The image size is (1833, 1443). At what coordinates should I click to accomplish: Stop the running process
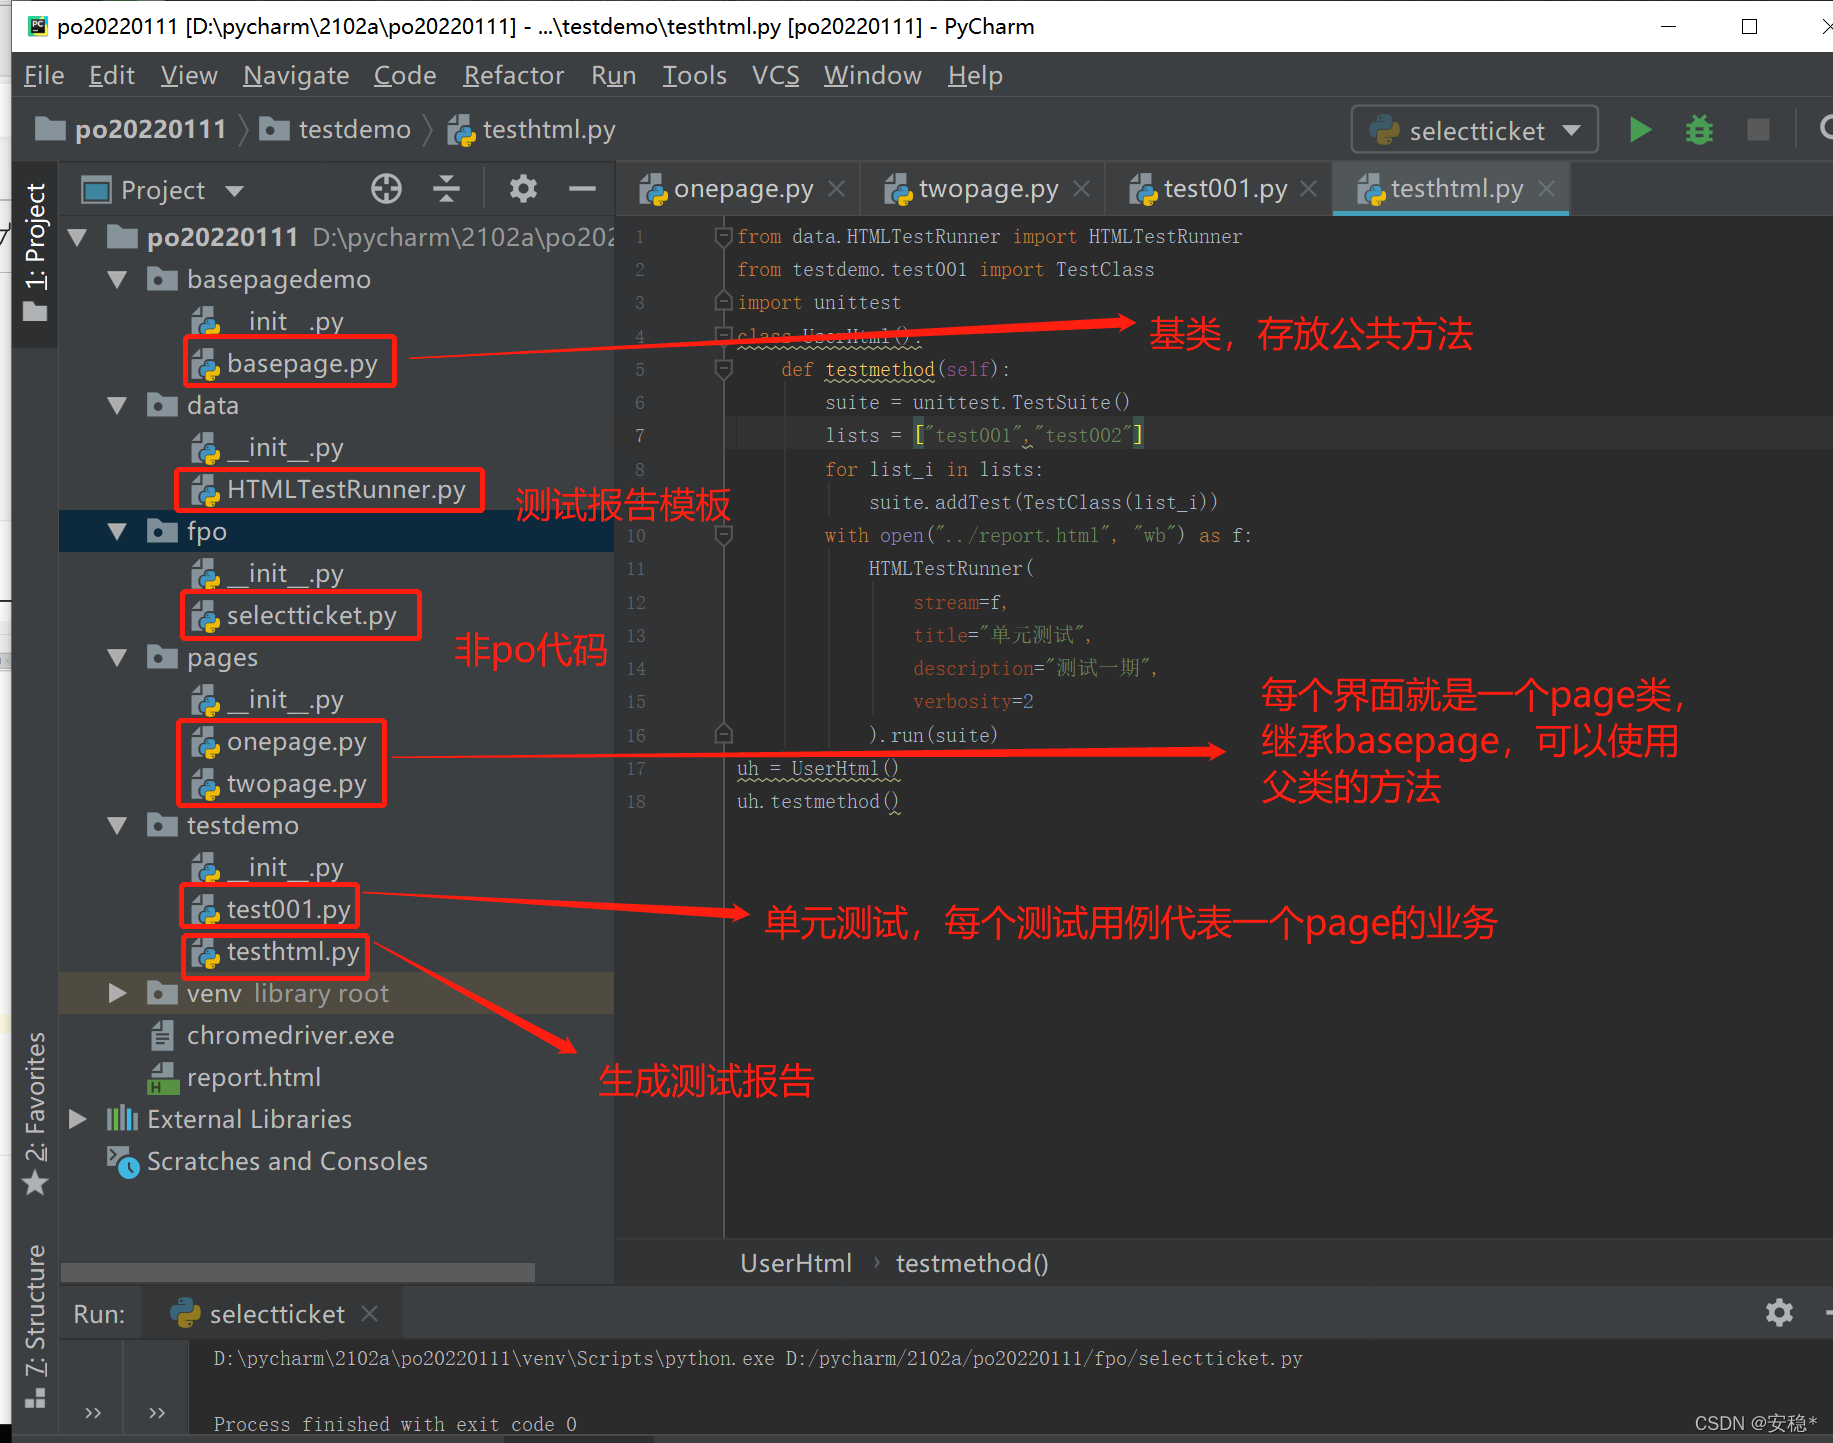point(1758,129)
